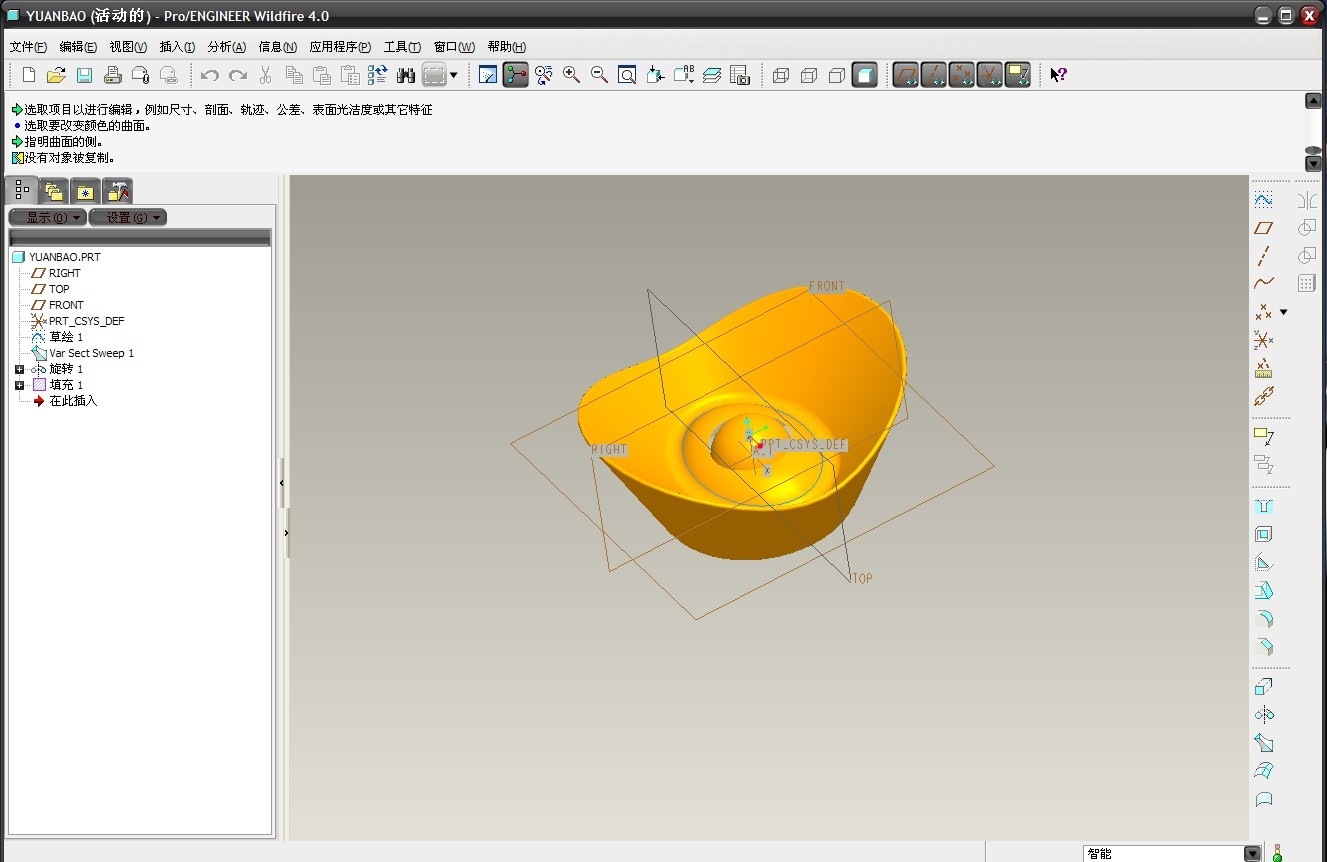Open the 分析 menu
This screenshot has height=862, width=1327.
point(226,47)
